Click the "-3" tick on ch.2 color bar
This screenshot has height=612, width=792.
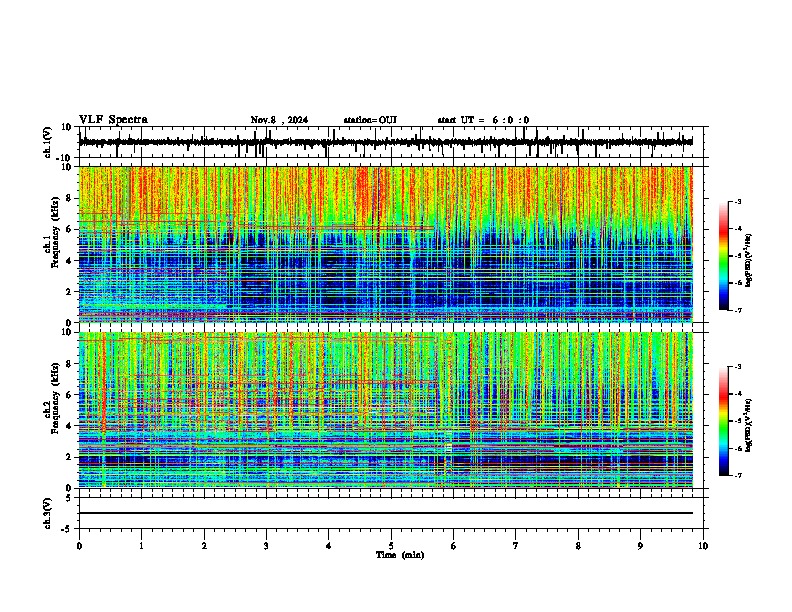point(738,367)
